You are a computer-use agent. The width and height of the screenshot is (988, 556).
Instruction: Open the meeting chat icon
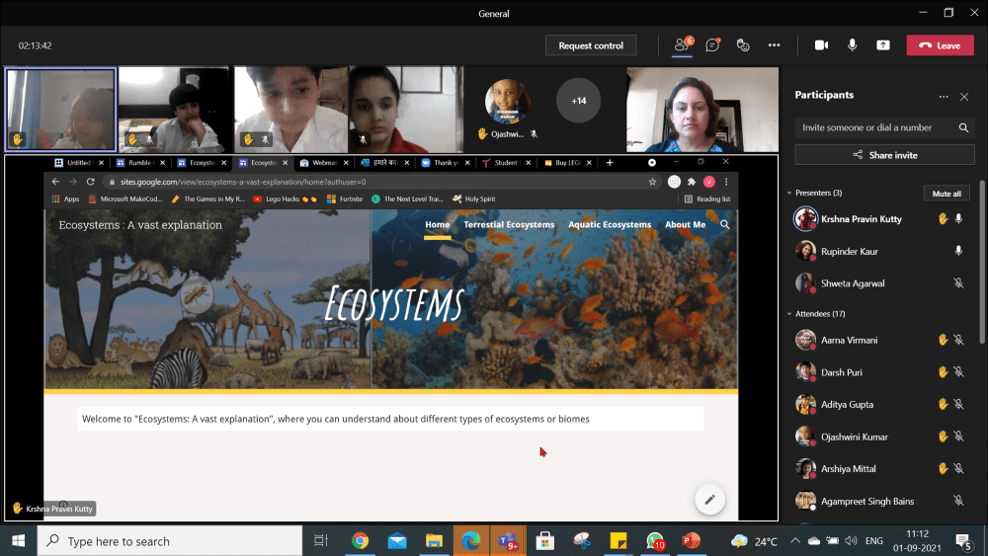coord(713,45)
